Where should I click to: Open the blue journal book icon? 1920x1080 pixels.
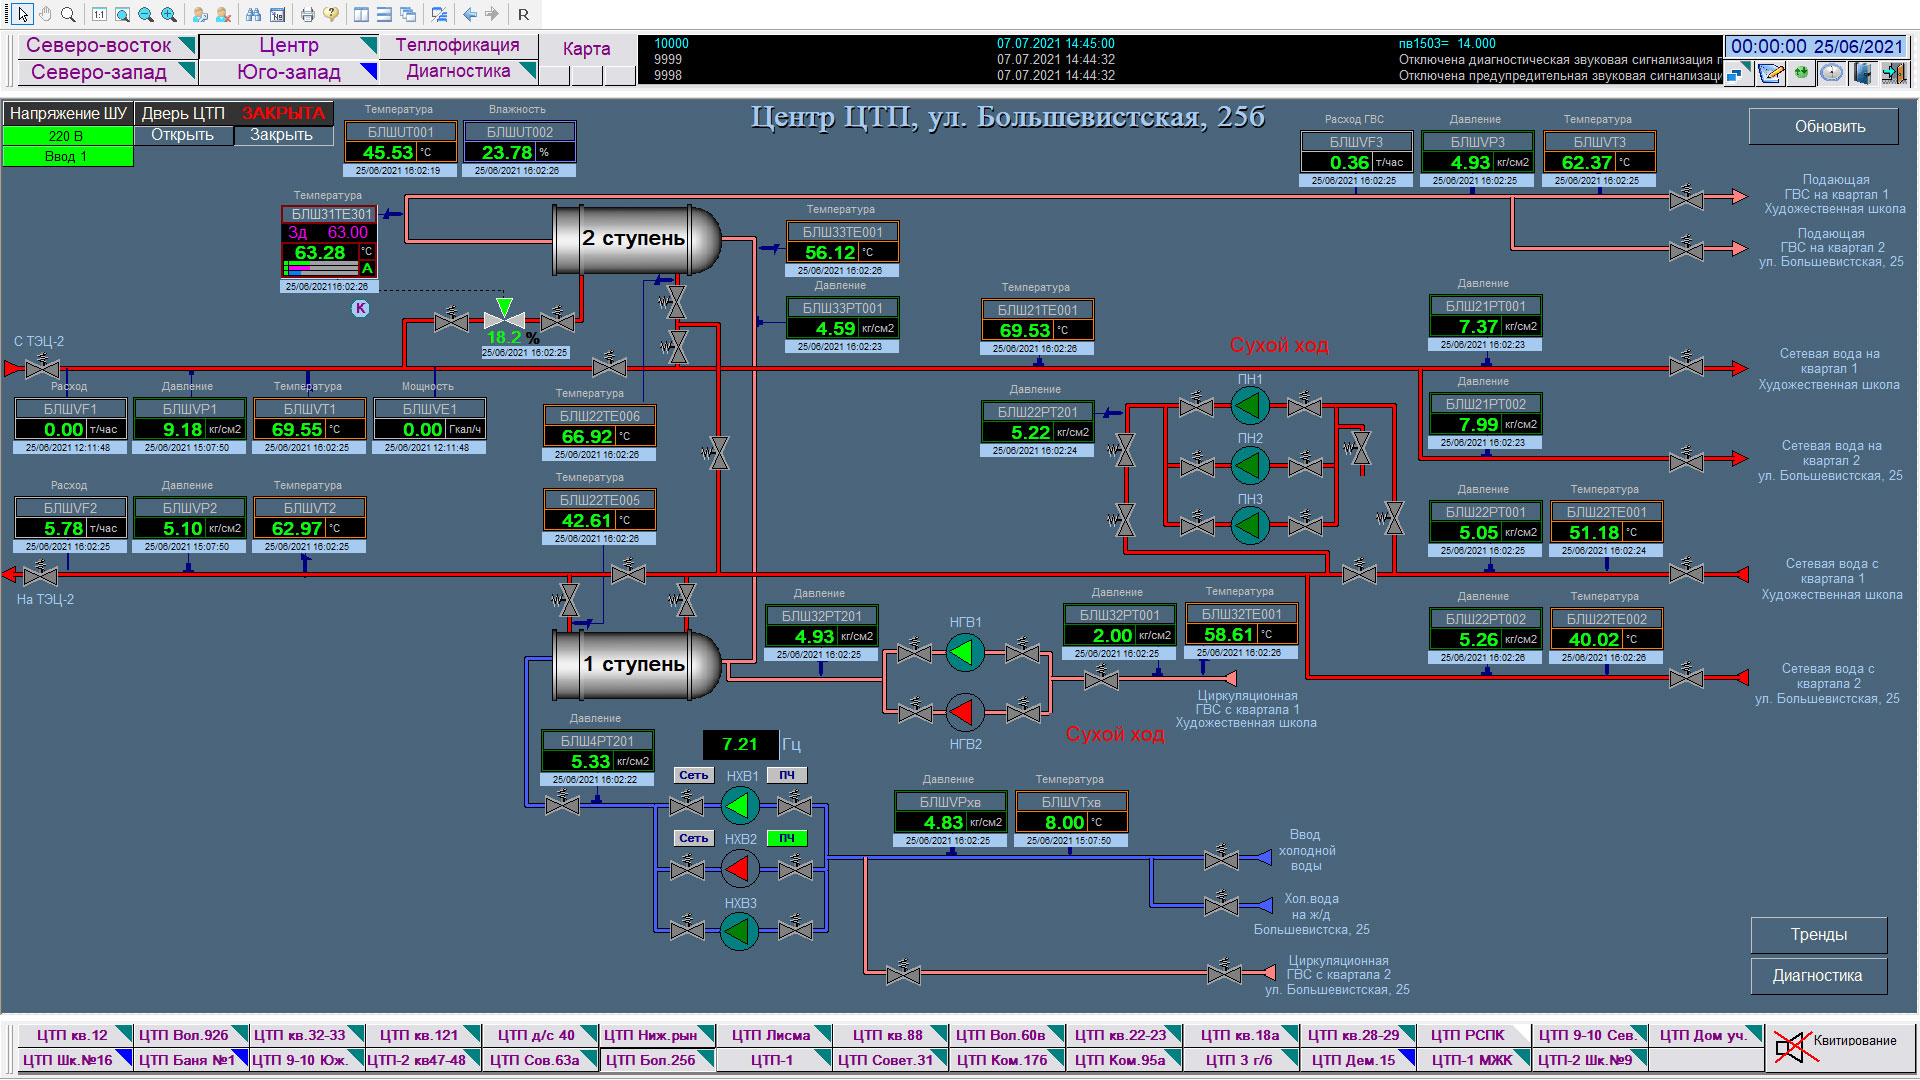(x=1862, y=72)
